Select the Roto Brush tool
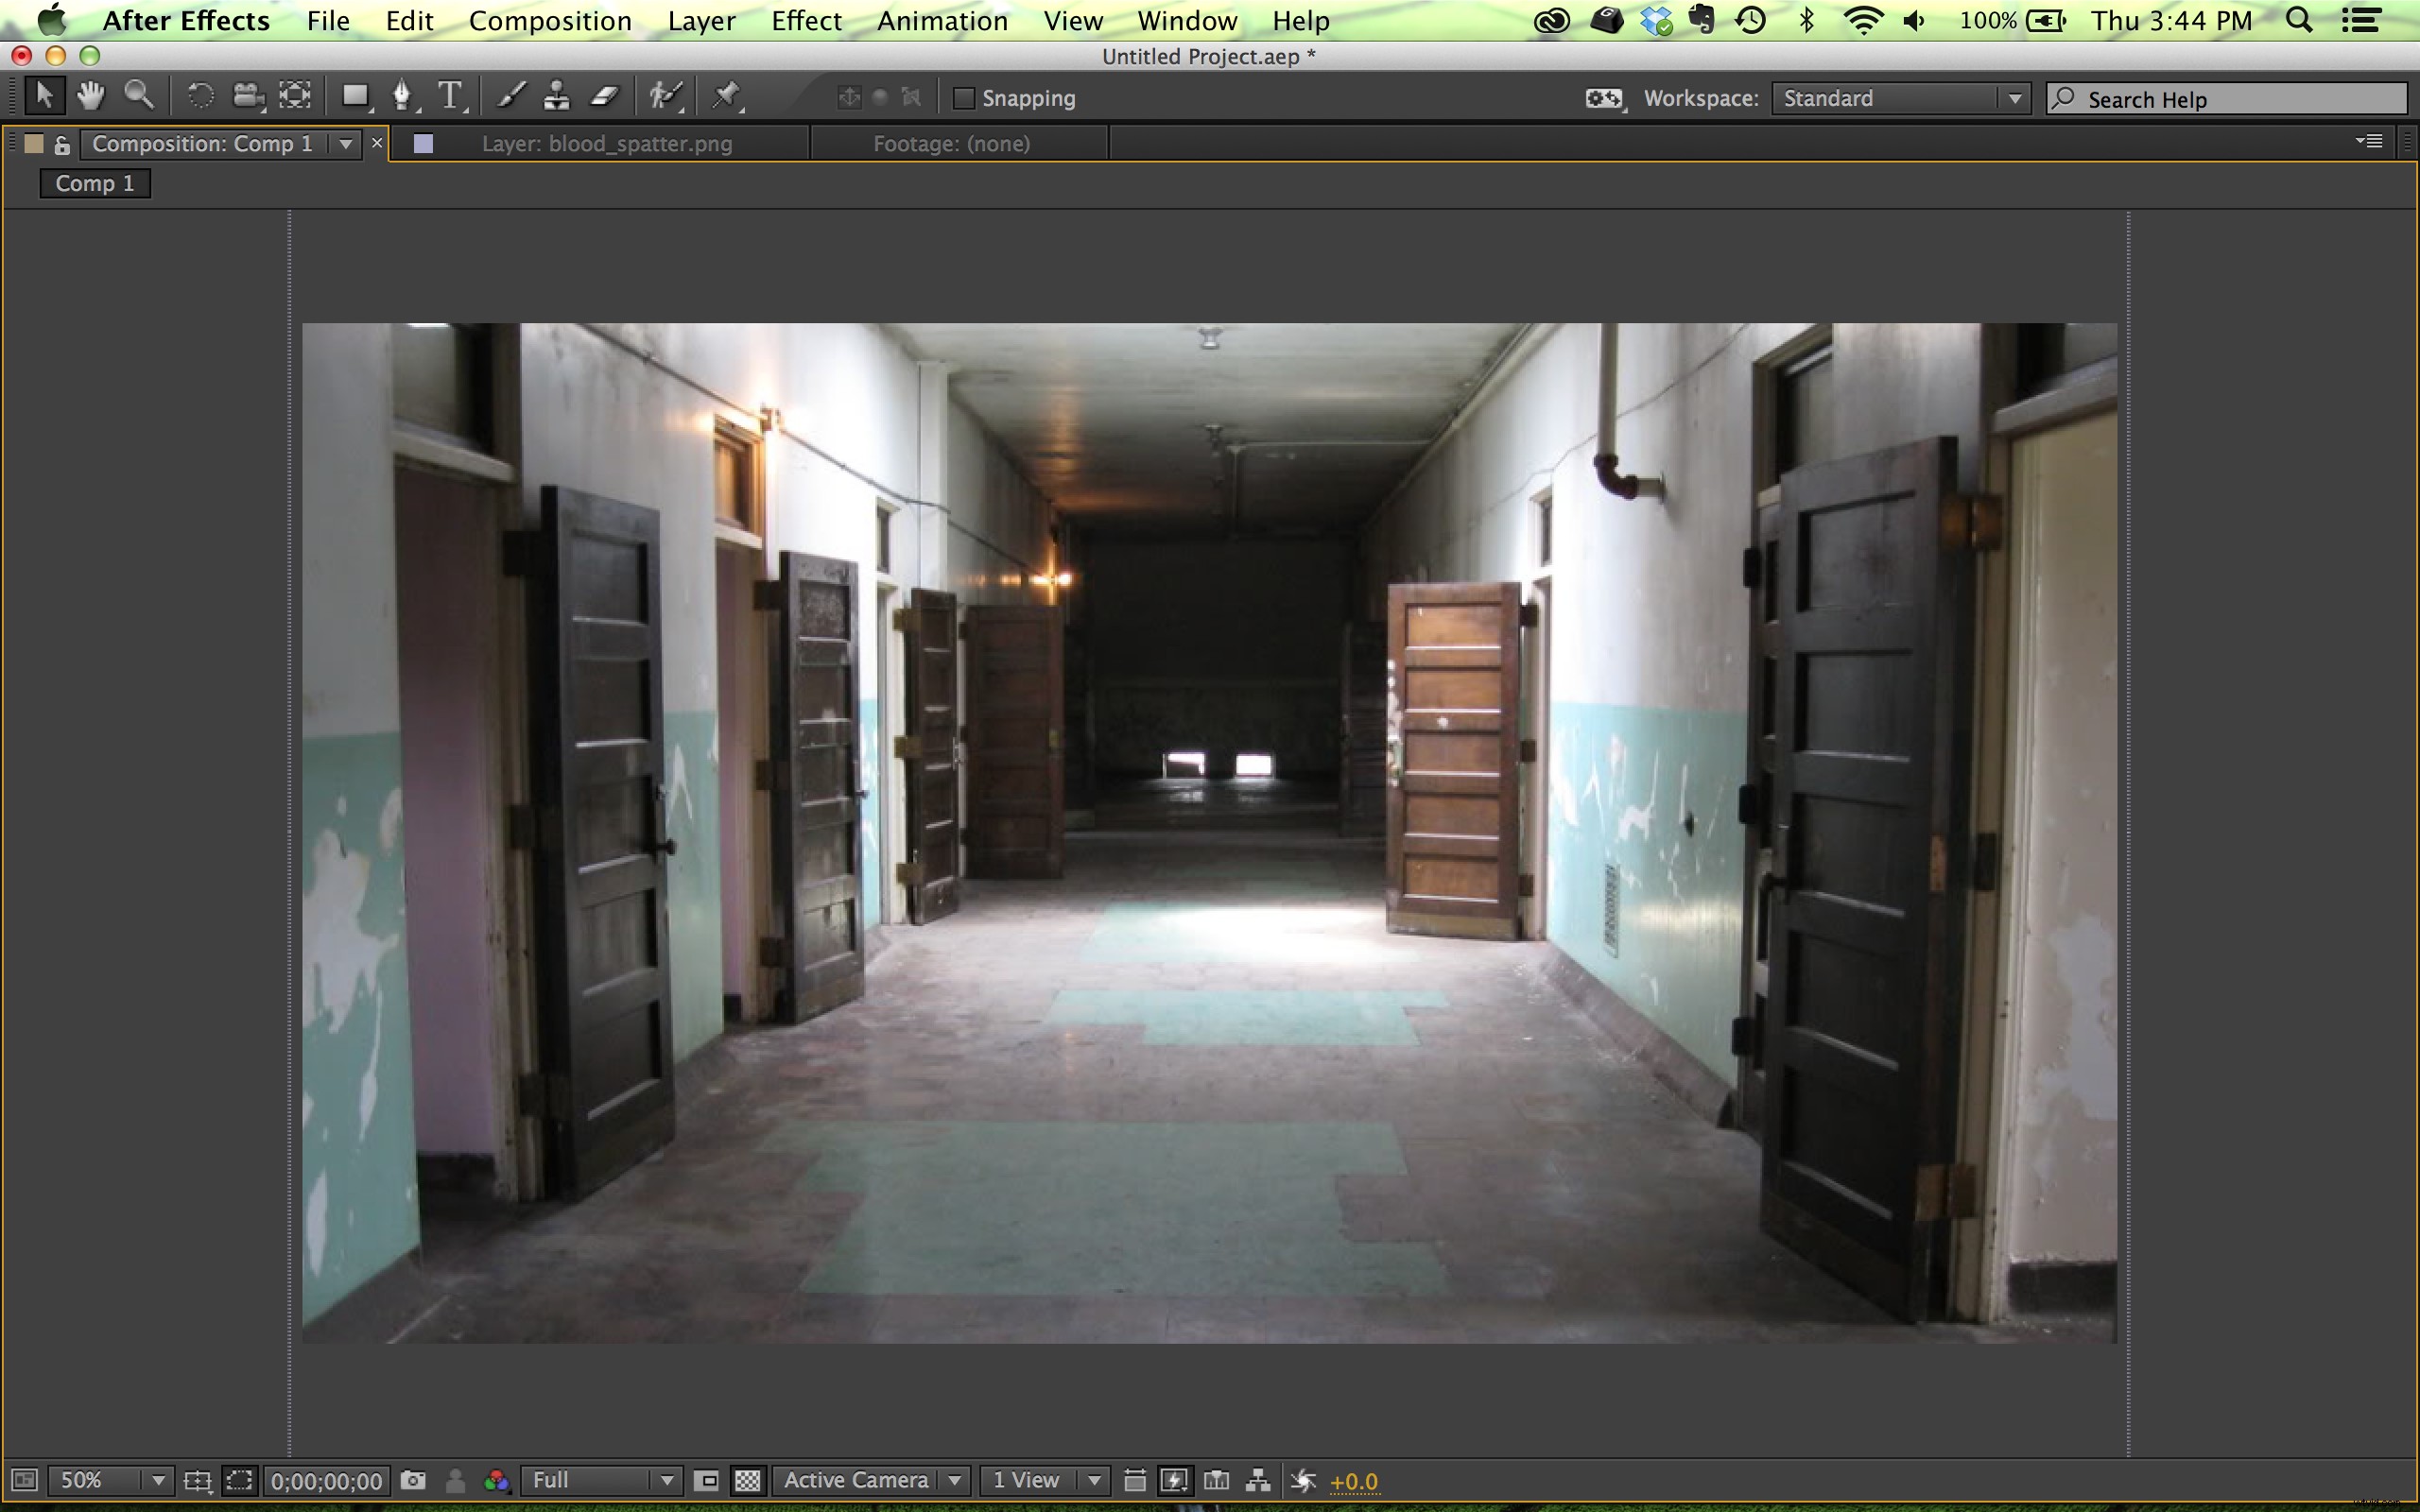This screenshot has width=2420, height=1512. (664, 96)
